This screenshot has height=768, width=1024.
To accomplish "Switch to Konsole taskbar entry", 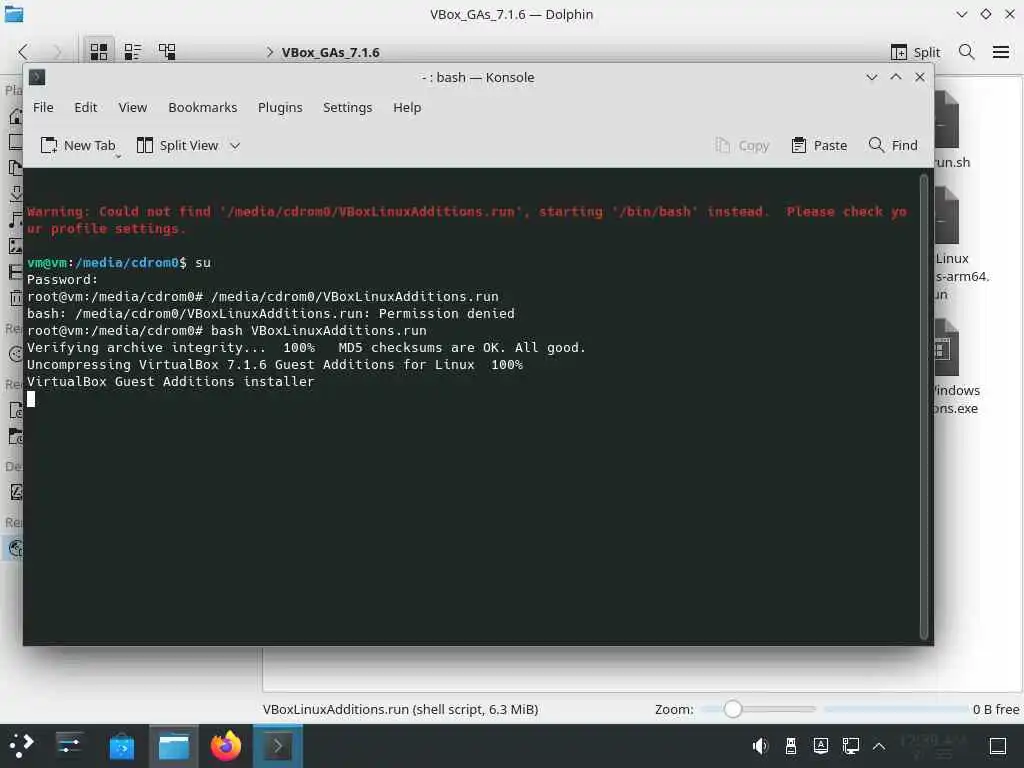I will 278,745.
